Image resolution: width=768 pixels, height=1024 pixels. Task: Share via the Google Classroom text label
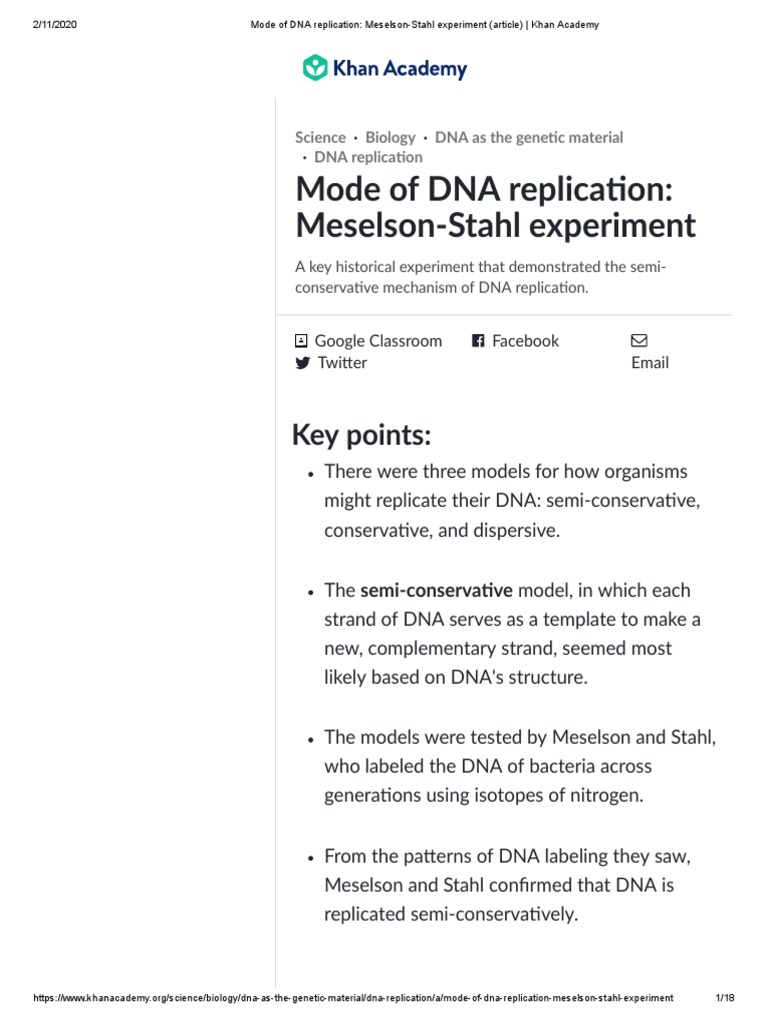(x=378, y=341)
